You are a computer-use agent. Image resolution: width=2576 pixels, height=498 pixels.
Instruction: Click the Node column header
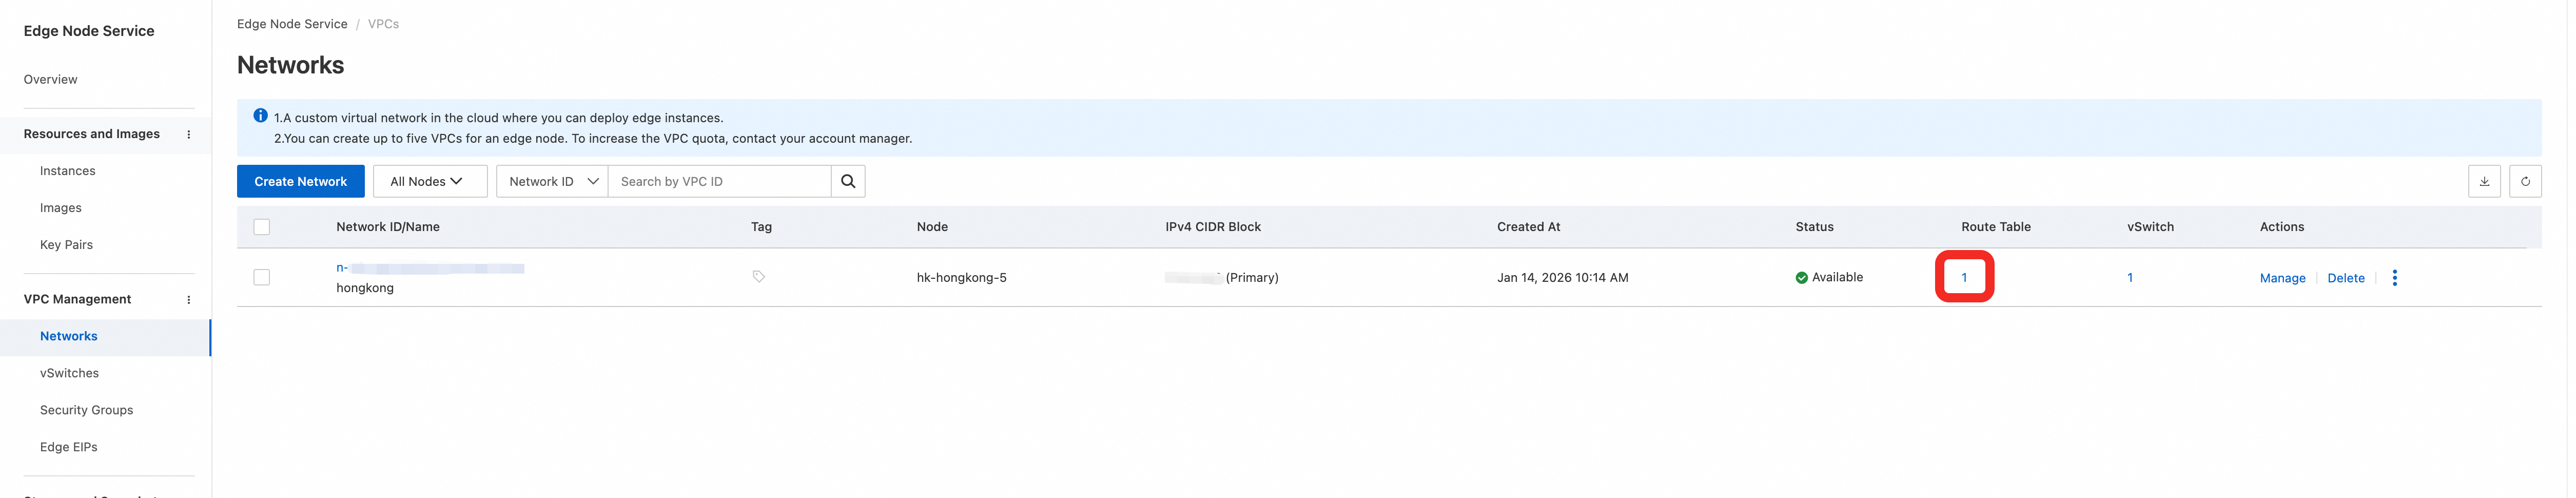932,227
